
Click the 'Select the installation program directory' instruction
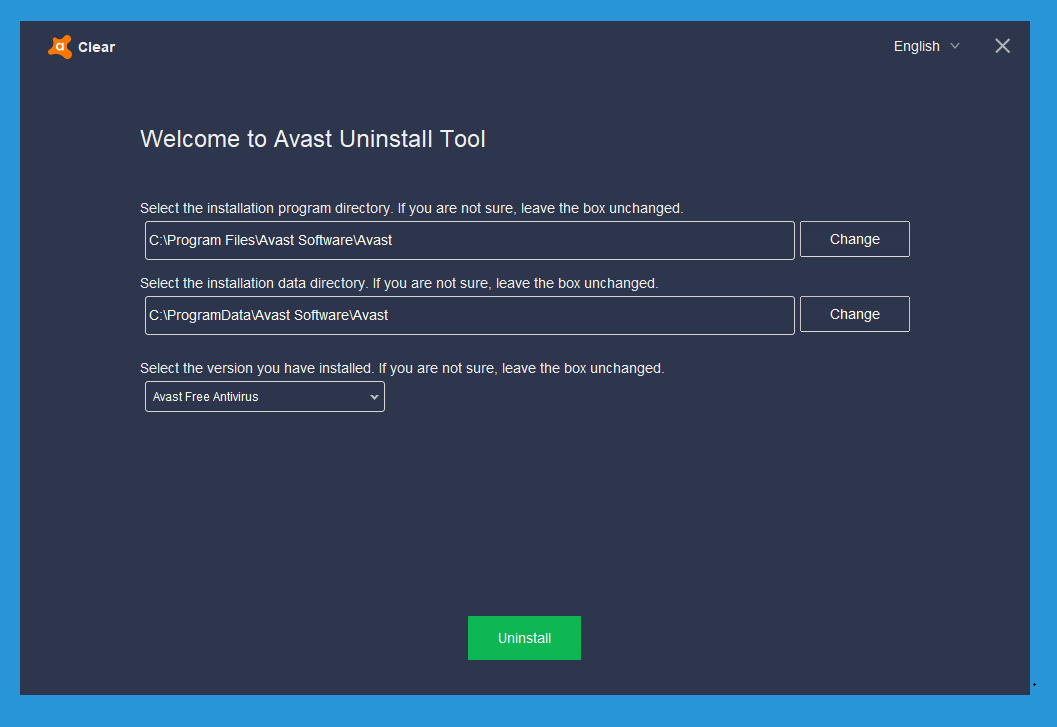click(x=411, y=208)
